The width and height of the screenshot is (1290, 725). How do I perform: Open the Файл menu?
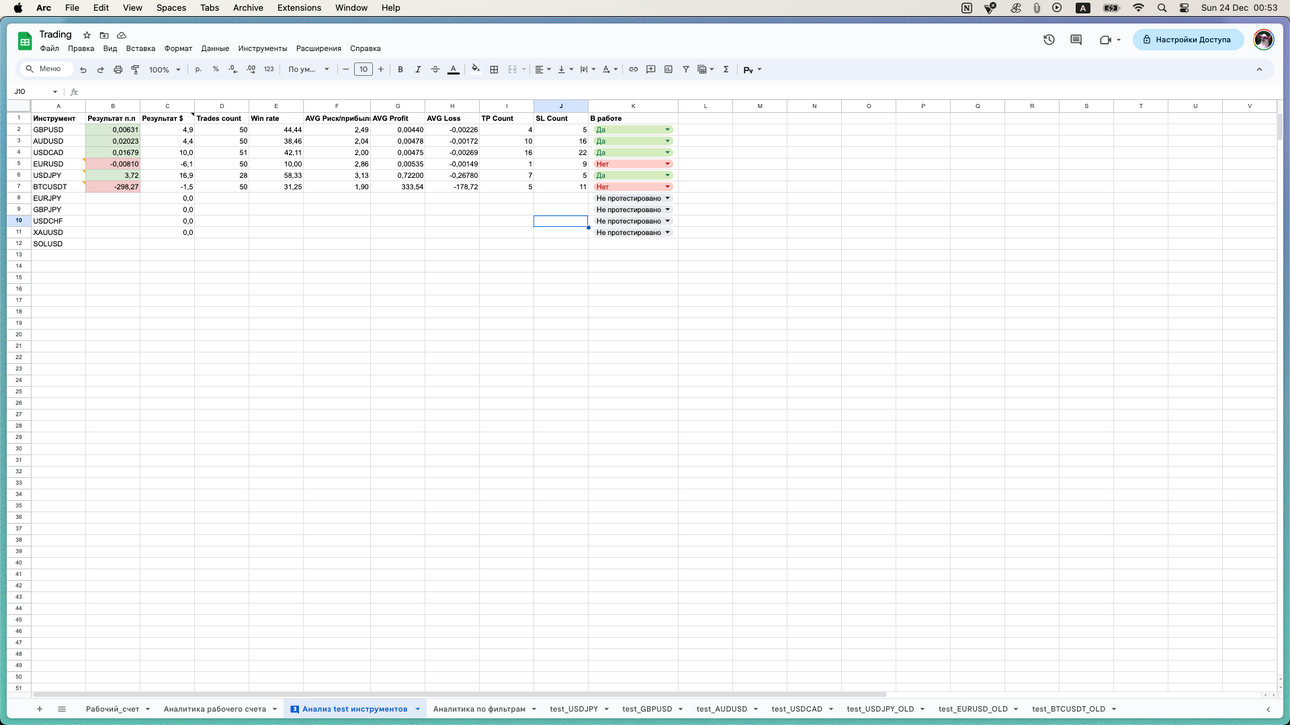tap(49, 49)
